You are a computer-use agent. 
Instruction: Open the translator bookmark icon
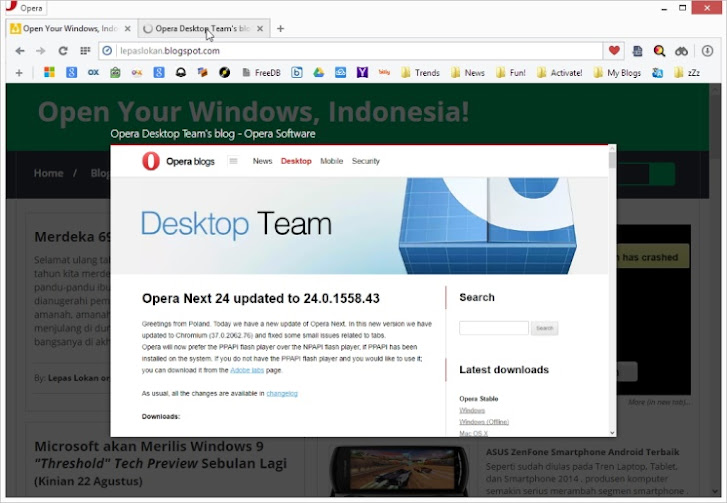tap(657, 73)
